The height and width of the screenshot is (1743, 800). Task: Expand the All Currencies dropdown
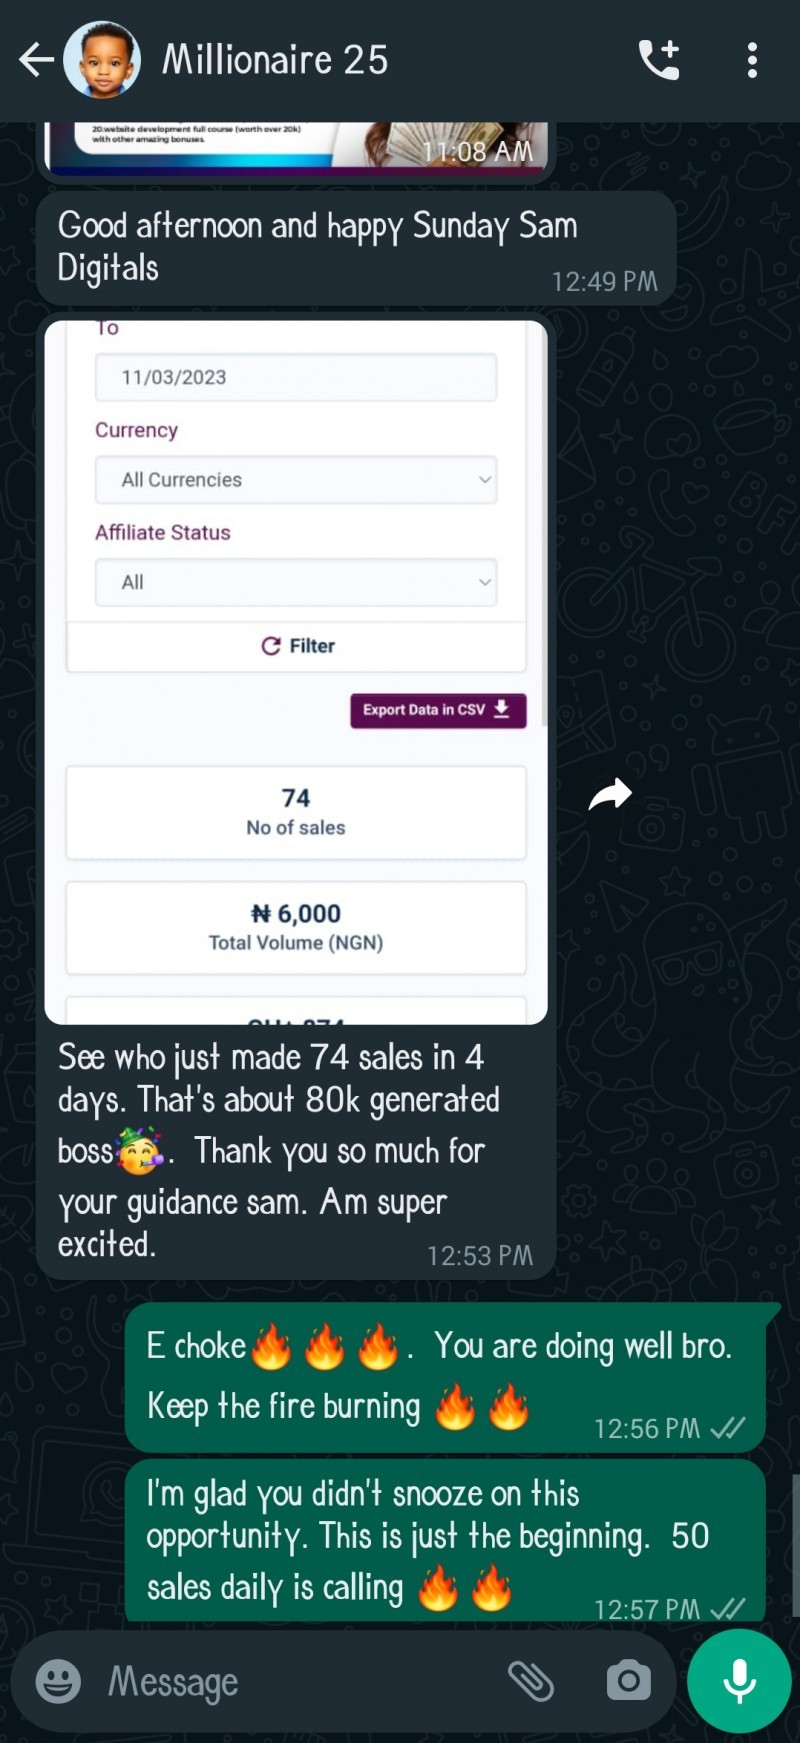point(296,480)
